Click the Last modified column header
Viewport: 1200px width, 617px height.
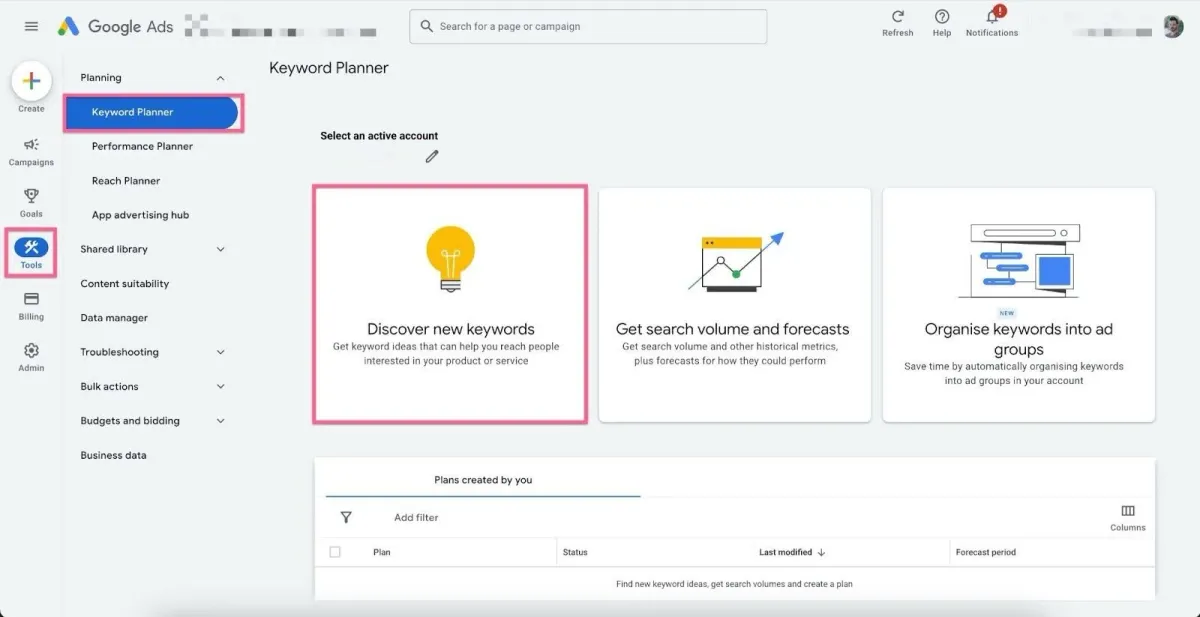point(785,552)
